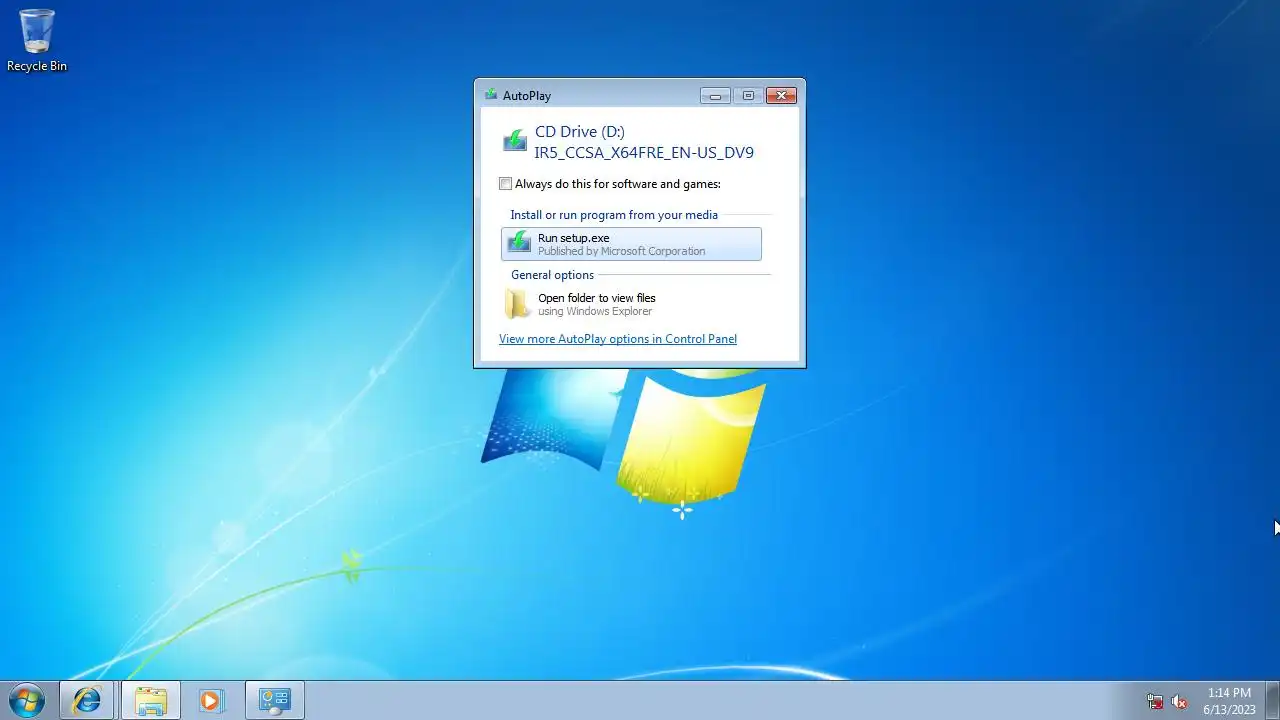Click the CD Drive (D:) heading text

point(580,132)
